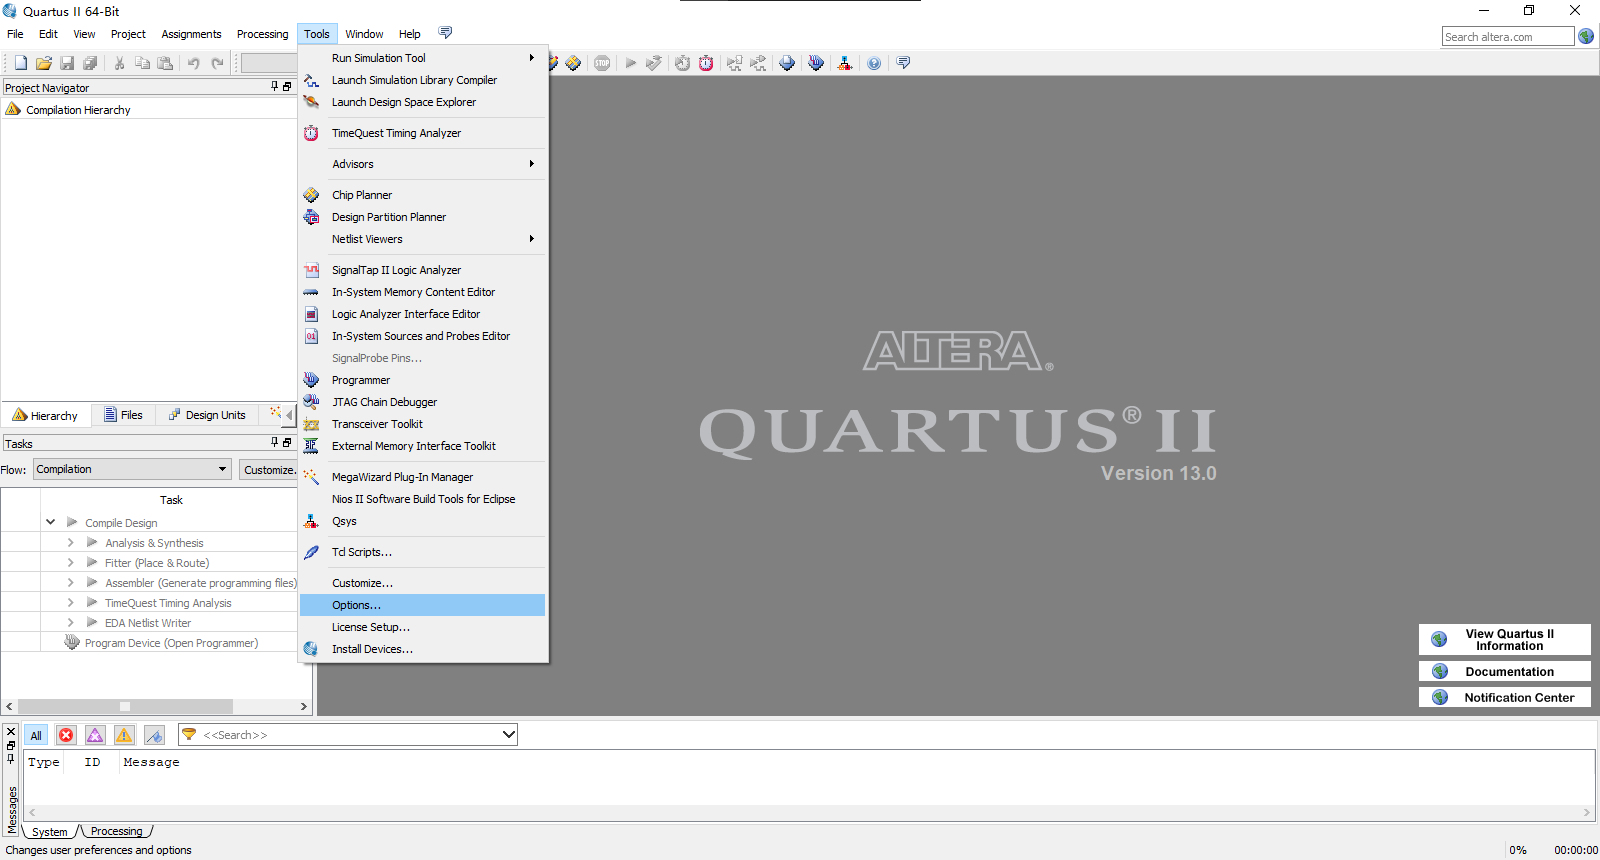Click the Redo arrow toolbar icon
1600x860 pixels.
pyautogui.click(x=217, y=63)
